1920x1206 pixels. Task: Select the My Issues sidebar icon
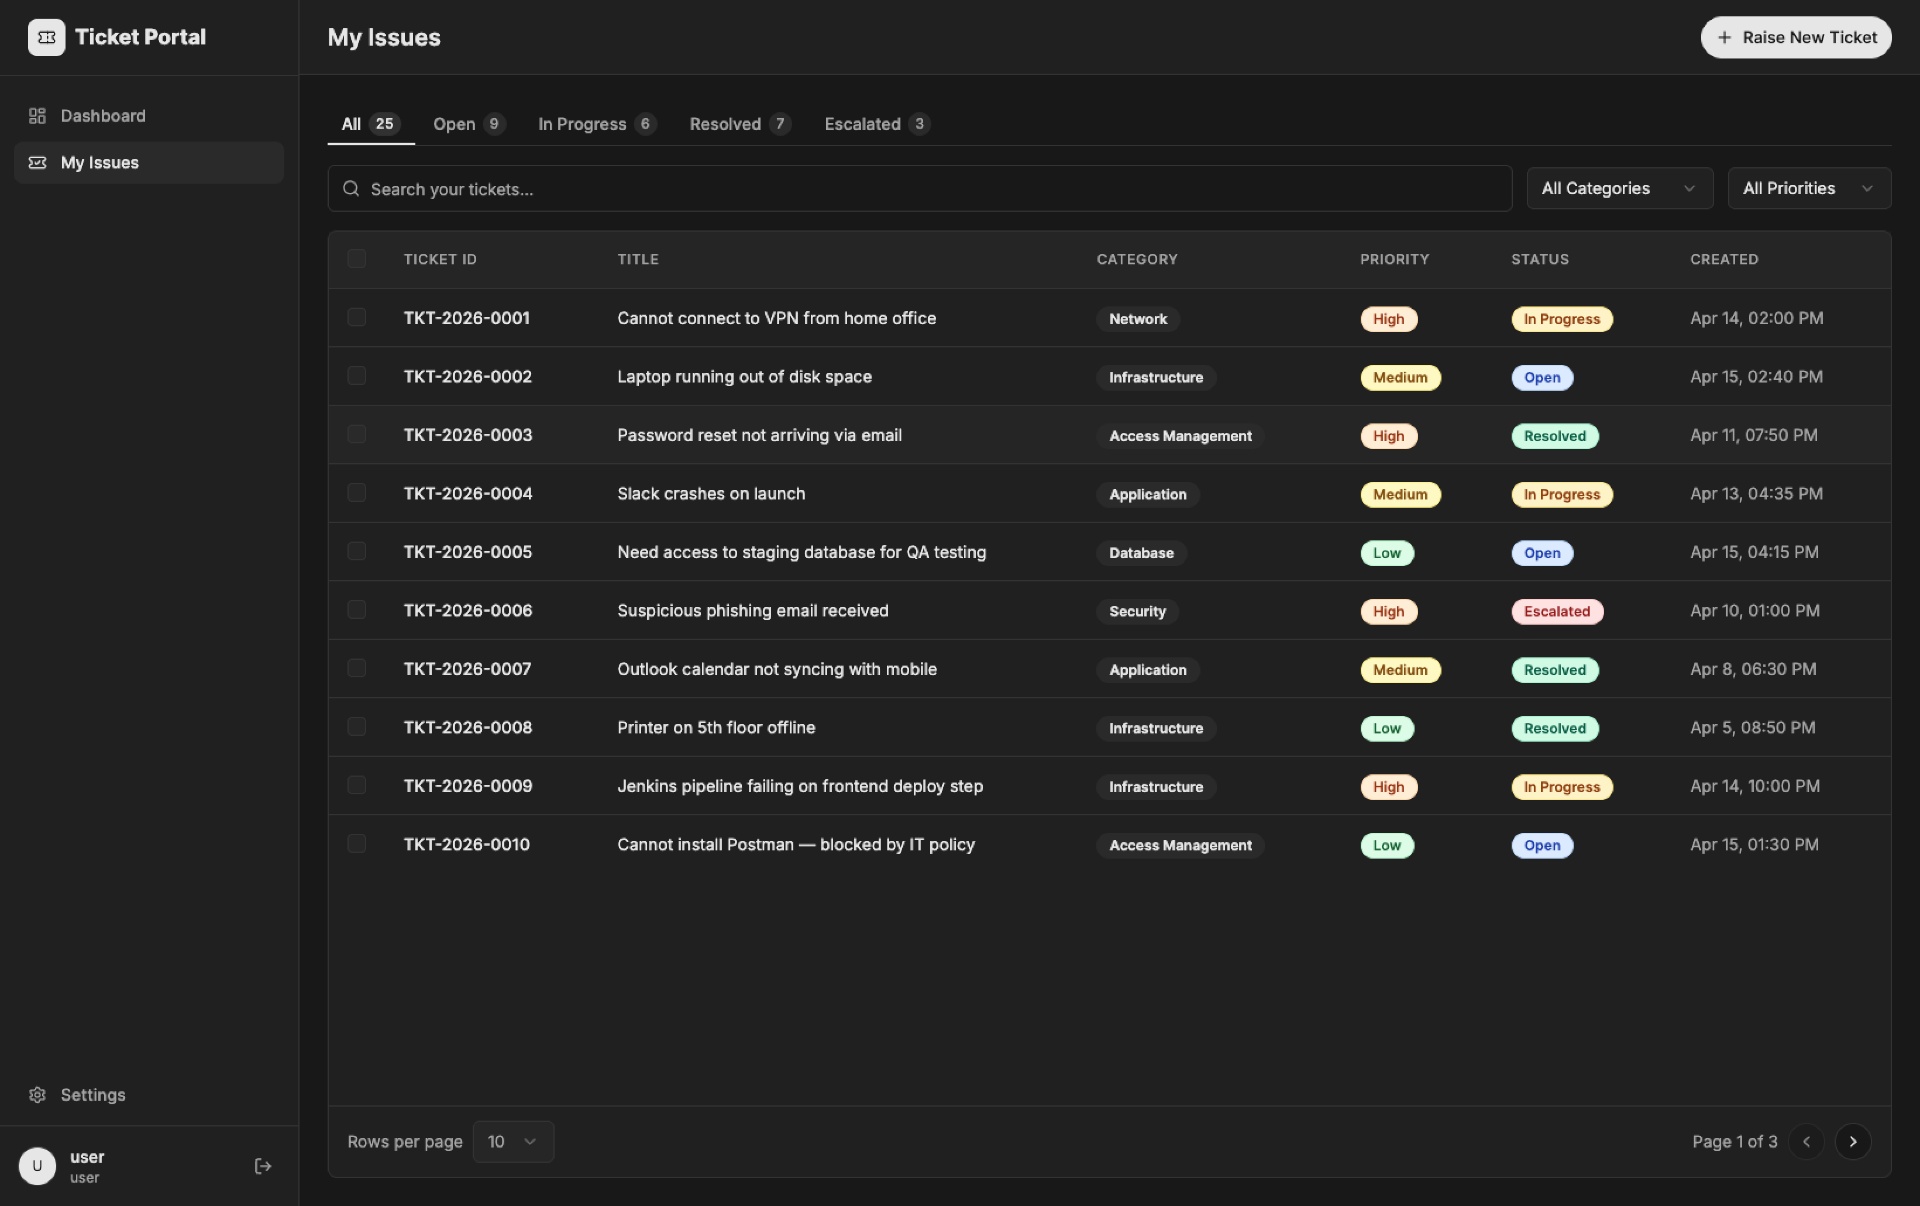click(37, 163)
